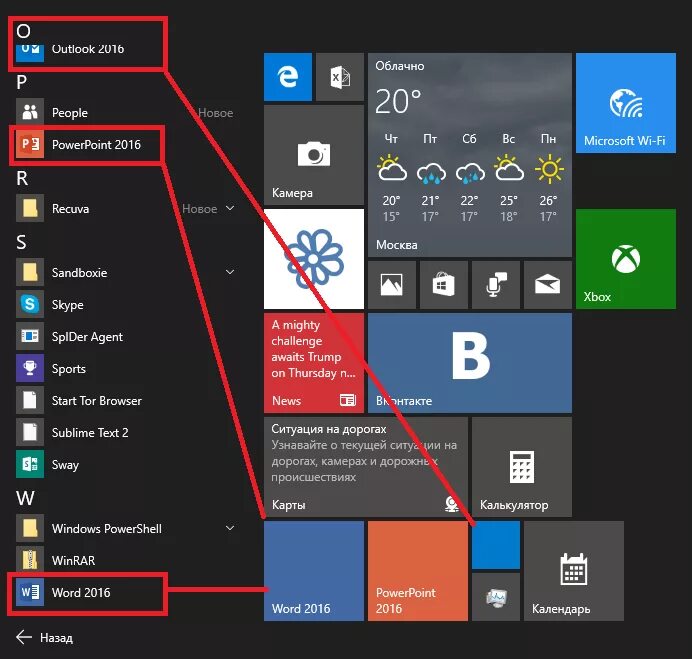Open the News tile about Trump
The height and width of the screenshot is (659, 692).
[314, 363]
